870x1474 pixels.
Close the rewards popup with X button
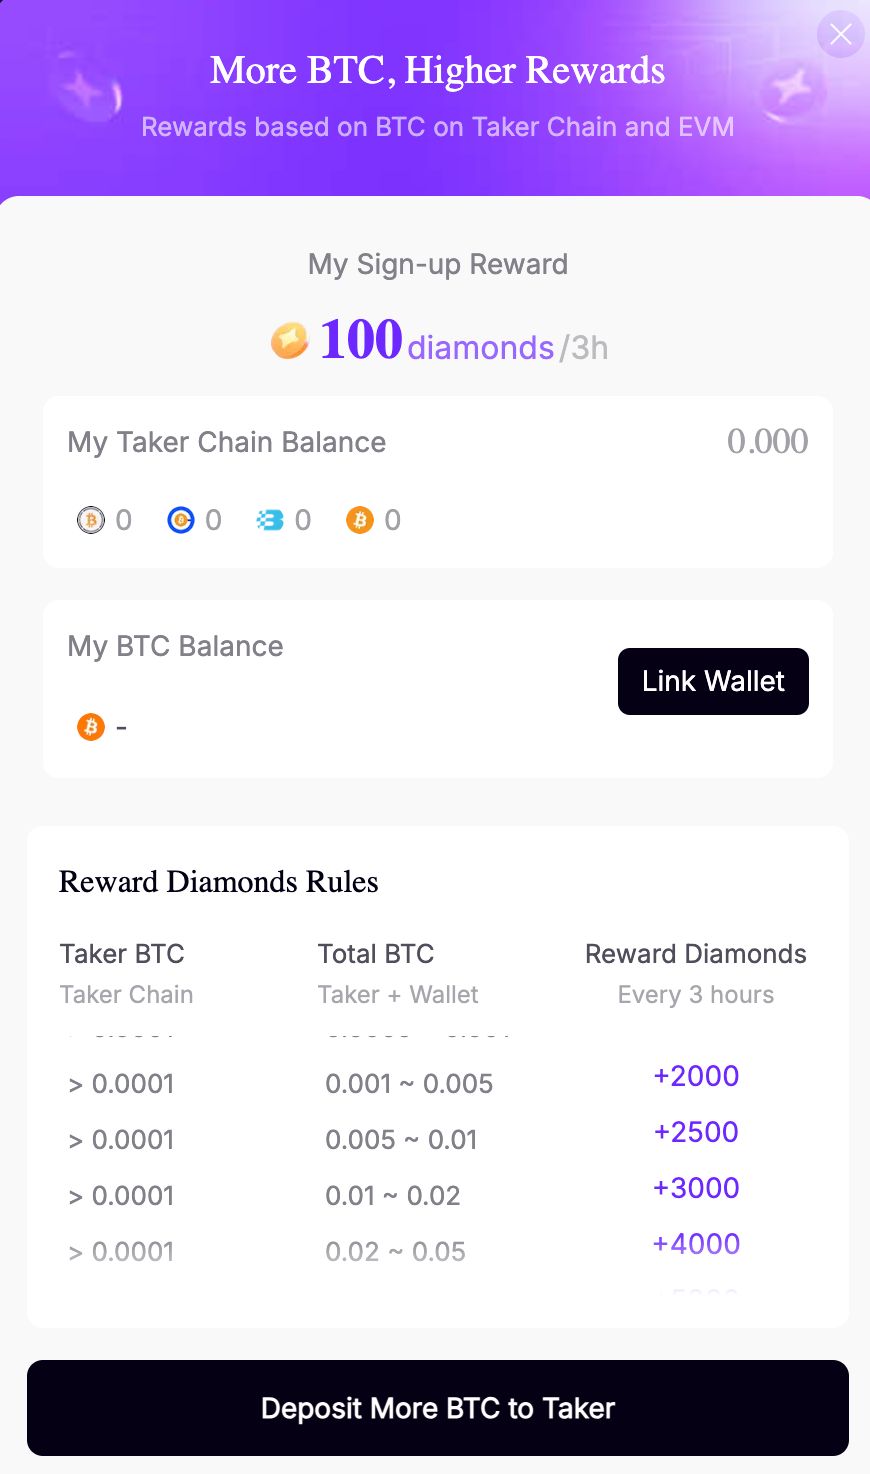click(x=840, y=34)
